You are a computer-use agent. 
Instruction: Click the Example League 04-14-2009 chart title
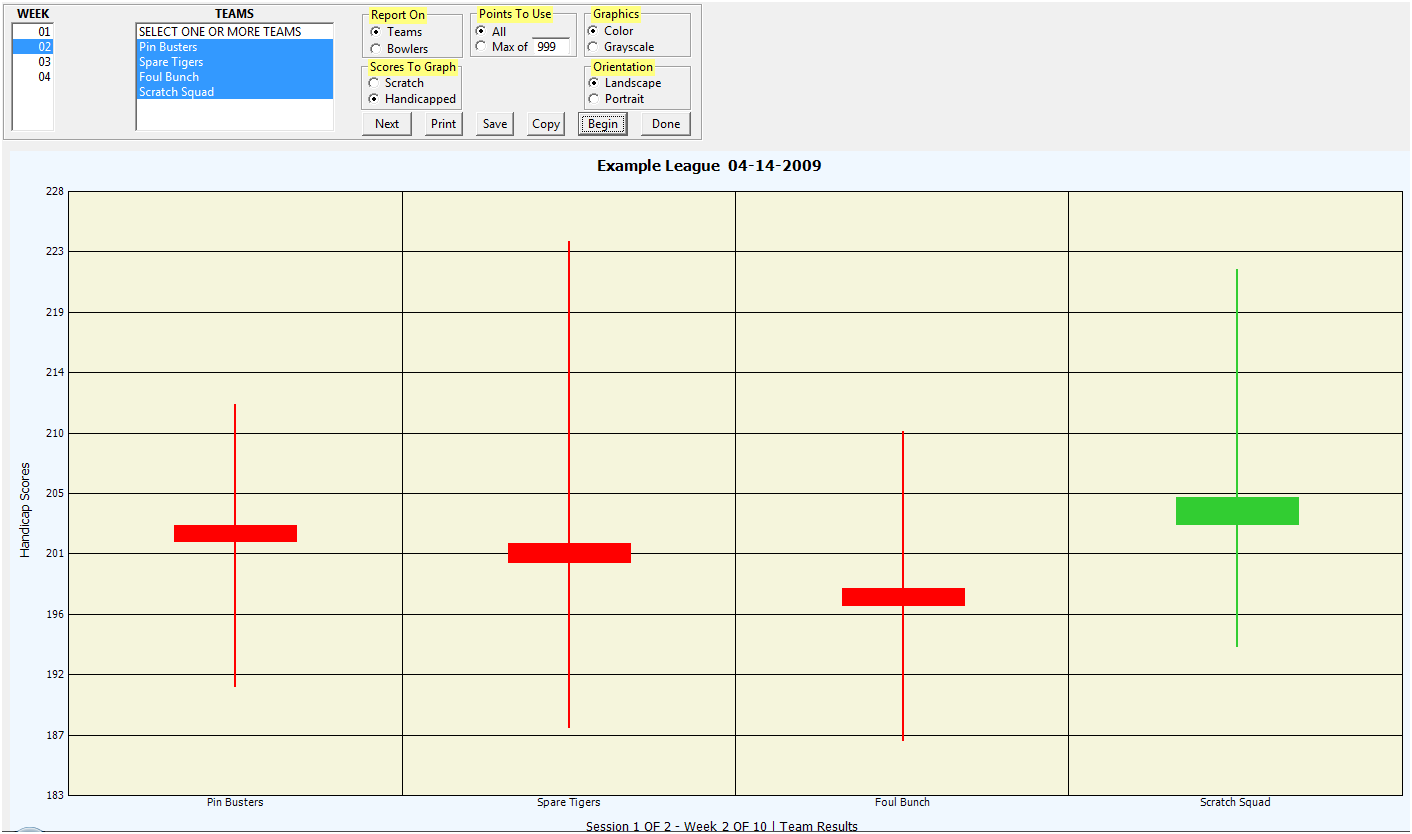pyautogui.click(x=709, y=166)
